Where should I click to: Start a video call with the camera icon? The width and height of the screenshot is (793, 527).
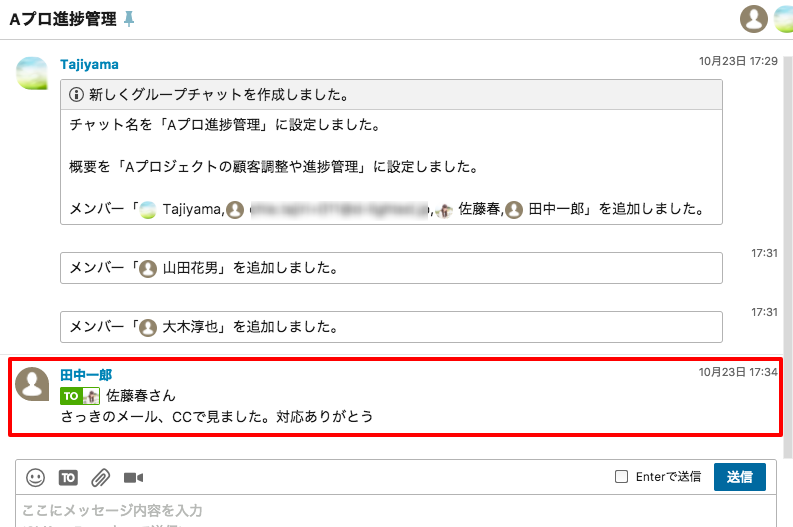[134, 477]
